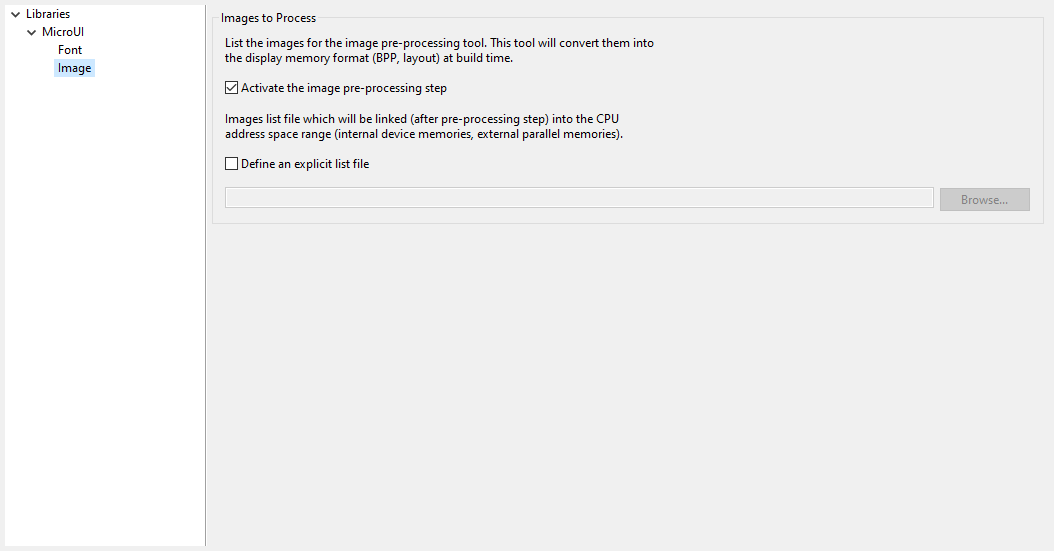This screenshot has height=551, width=1054.
Task: Click the "List the images for the image pre-processing tool" line
Action: [439, 44]
